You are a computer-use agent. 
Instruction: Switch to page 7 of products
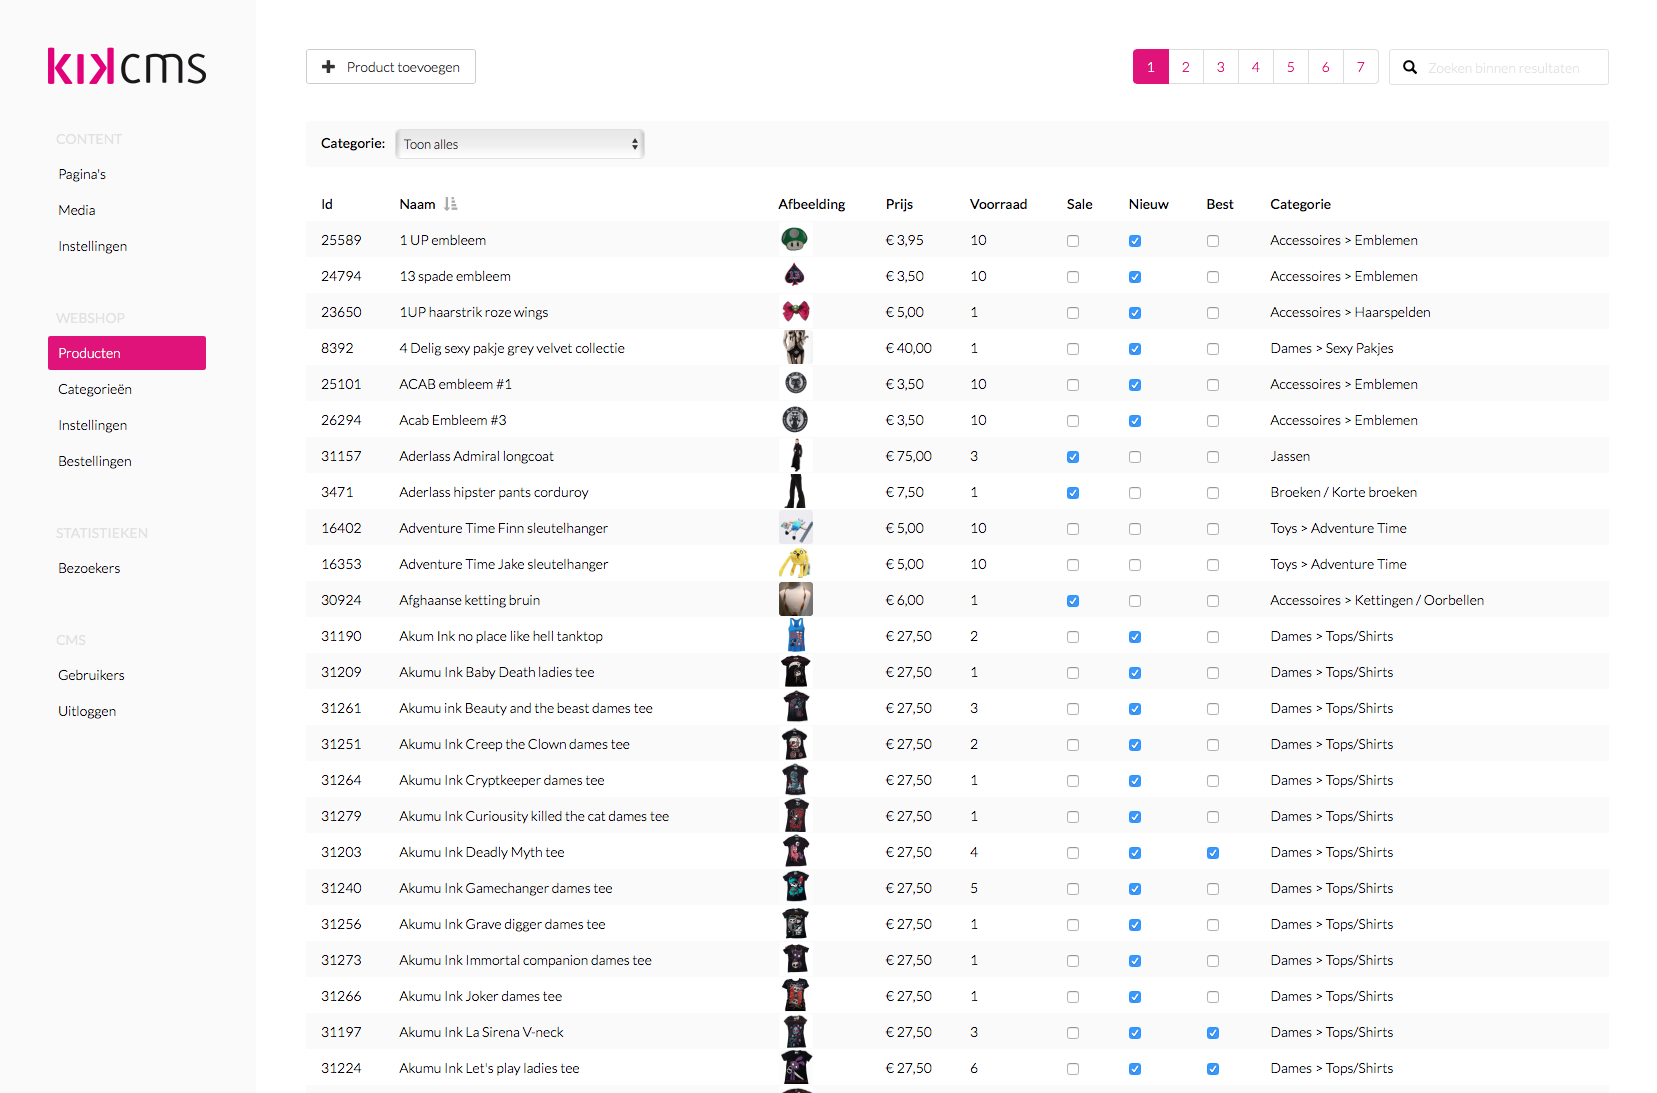coord(1360,66)
